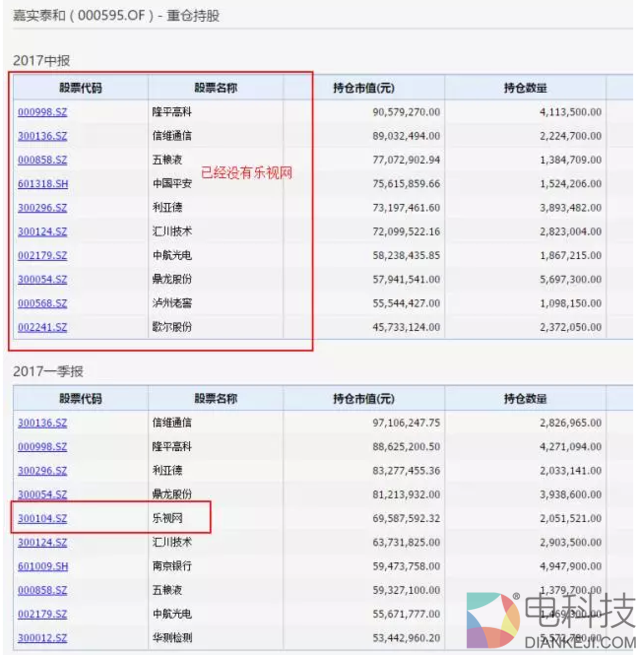The width and height of the screenshot is (640, 655).
Task: Open the 300104.SZ link for 乐视网
Action: point(42,518)
